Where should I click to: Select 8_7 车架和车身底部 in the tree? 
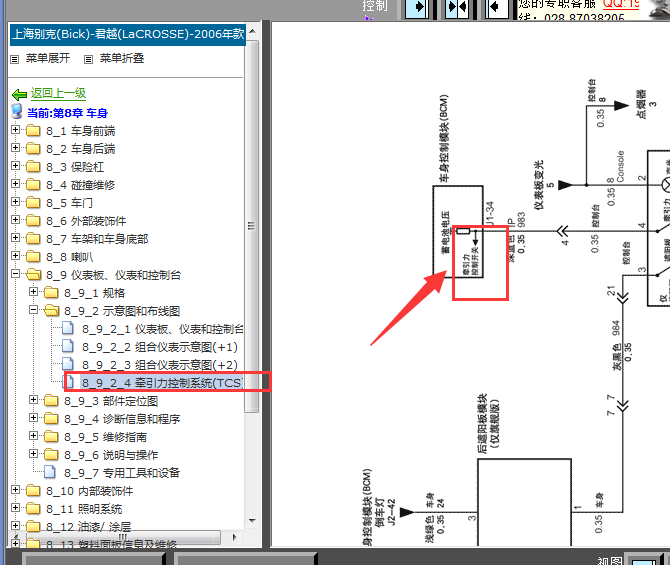[x=97, y=239]
